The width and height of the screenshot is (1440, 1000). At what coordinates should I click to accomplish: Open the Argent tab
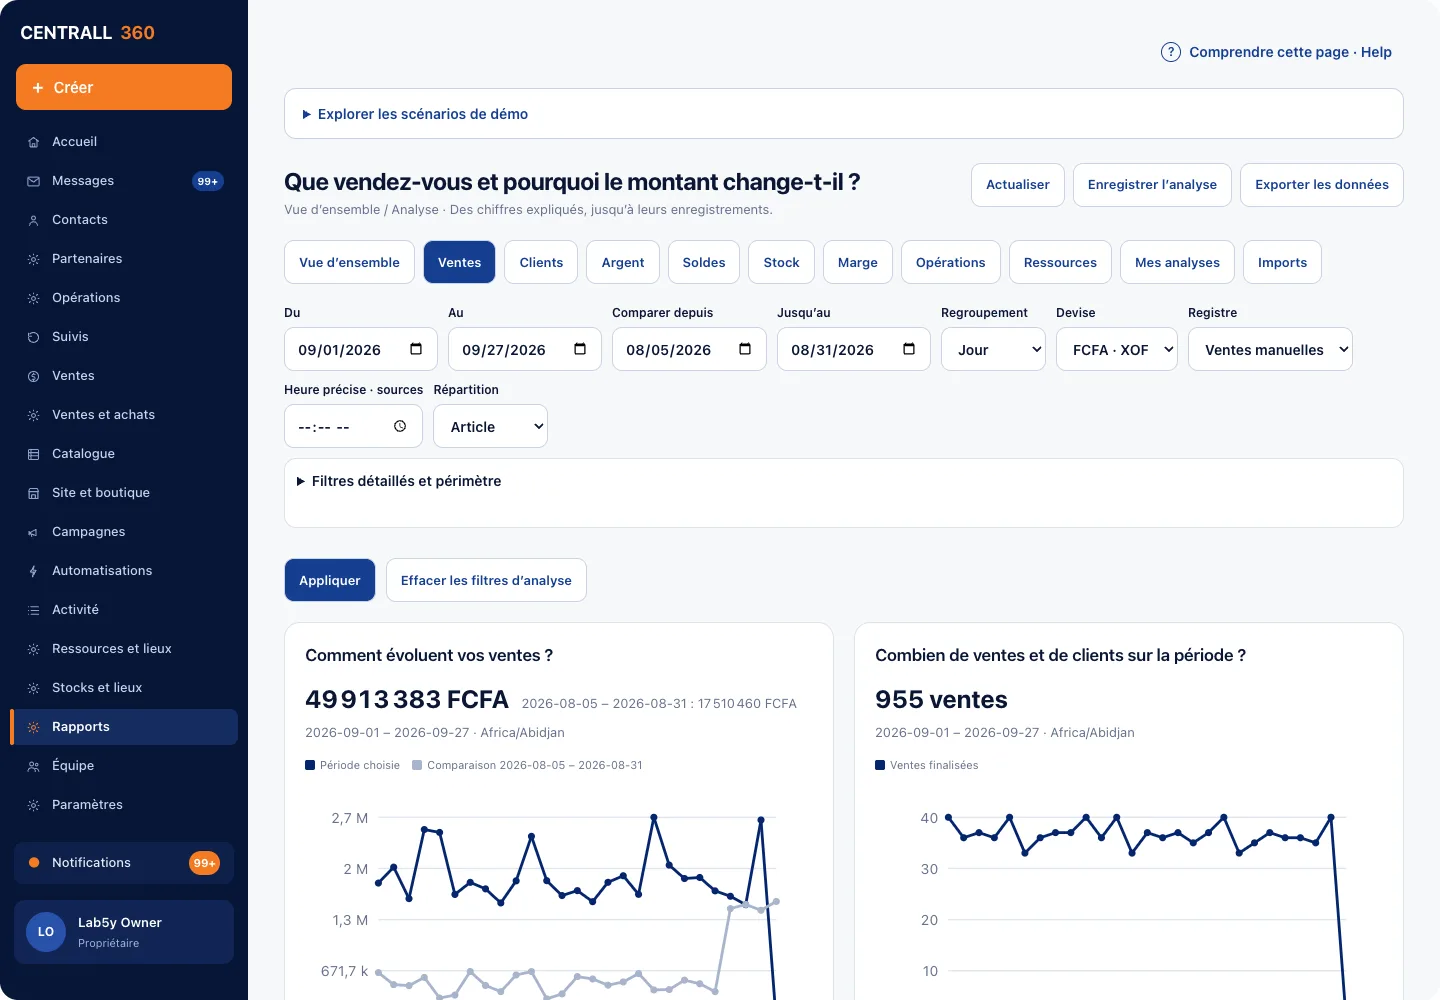click(x=623, y=262)
